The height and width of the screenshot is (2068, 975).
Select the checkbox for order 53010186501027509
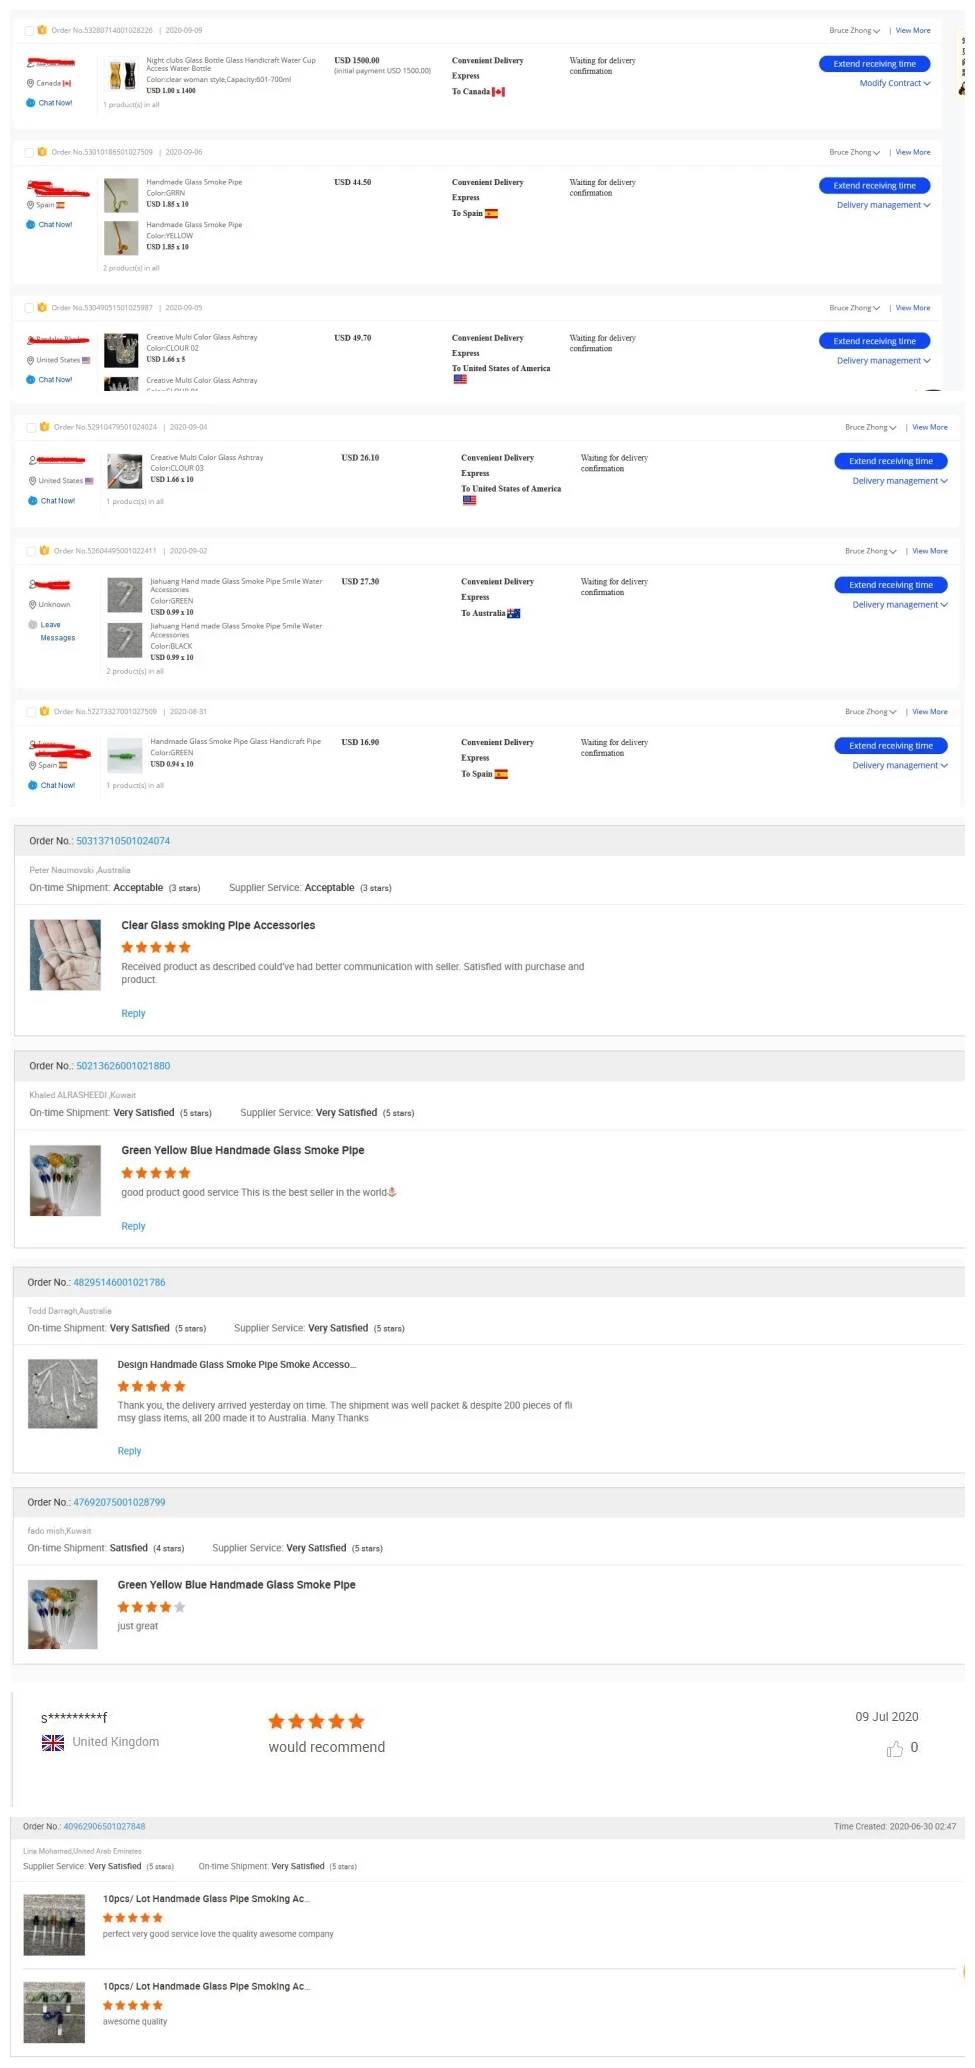pyautogui.click(x=29, y=153)
